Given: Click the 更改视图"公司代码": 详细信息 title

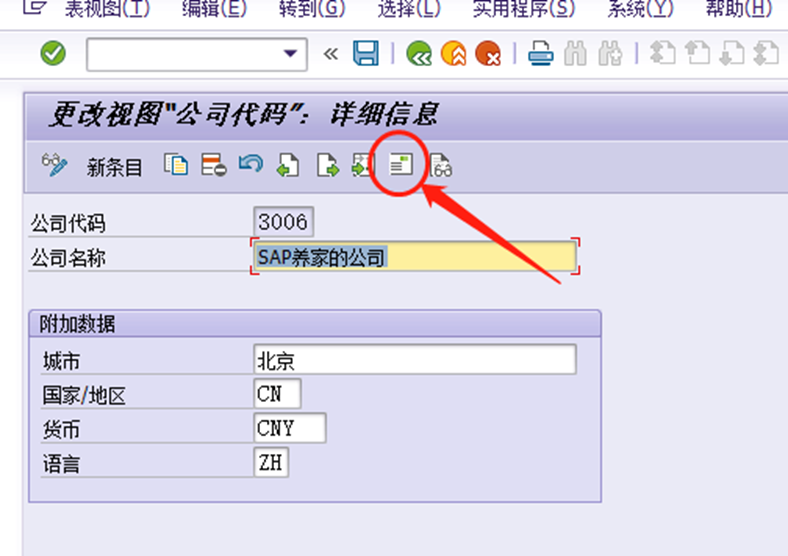Looking at the screenshot, I should (244, 115).
